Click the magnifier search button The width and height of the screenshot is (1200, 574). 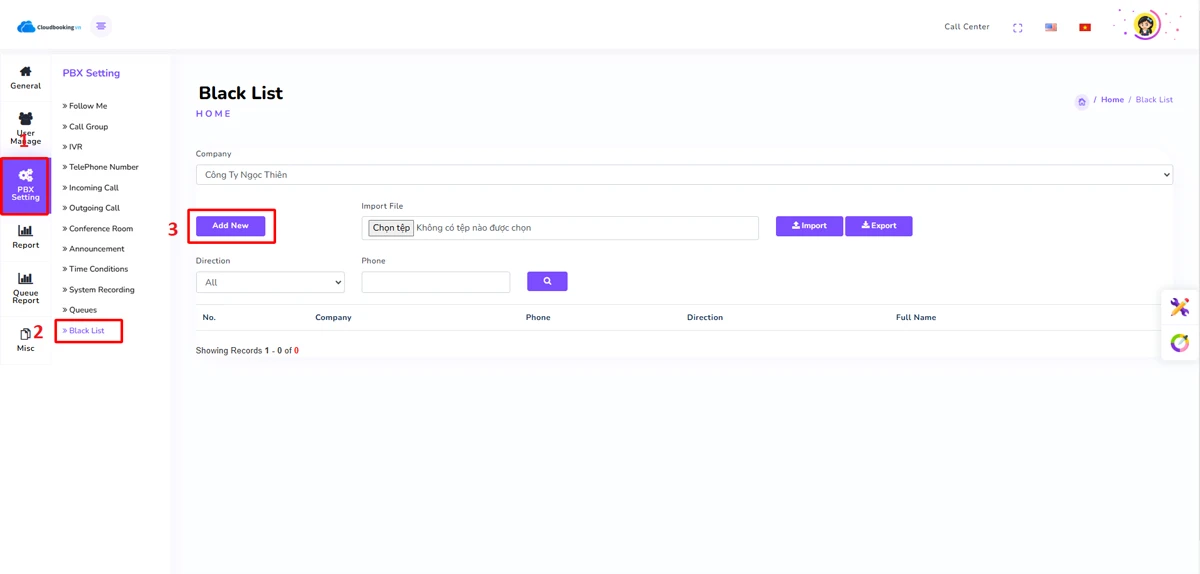pos(547,282)
